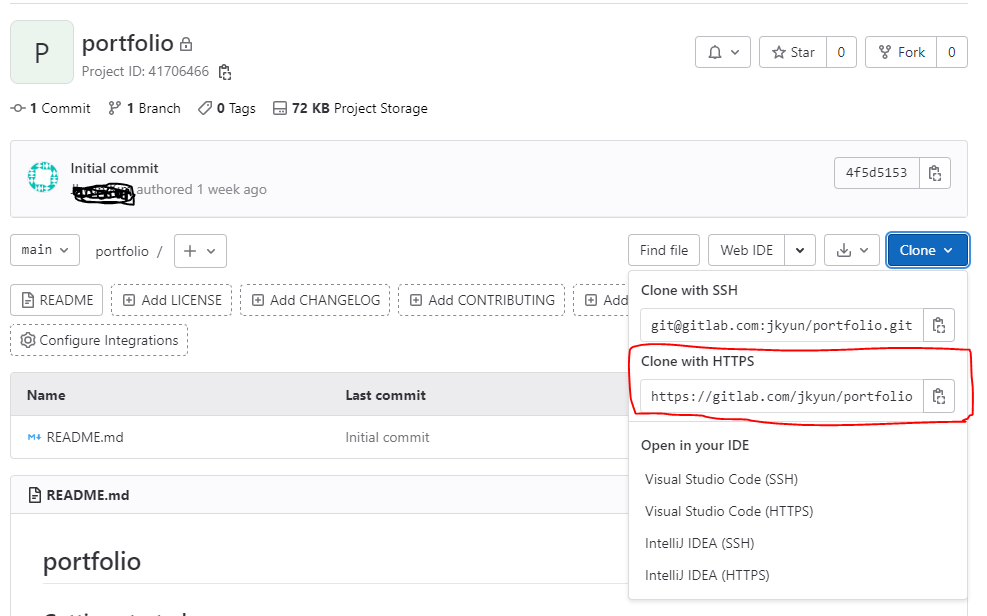The height and width of the screenshot is (616, 987).
Task: Open the plus dropdown to add files
Action: [200, 250]
